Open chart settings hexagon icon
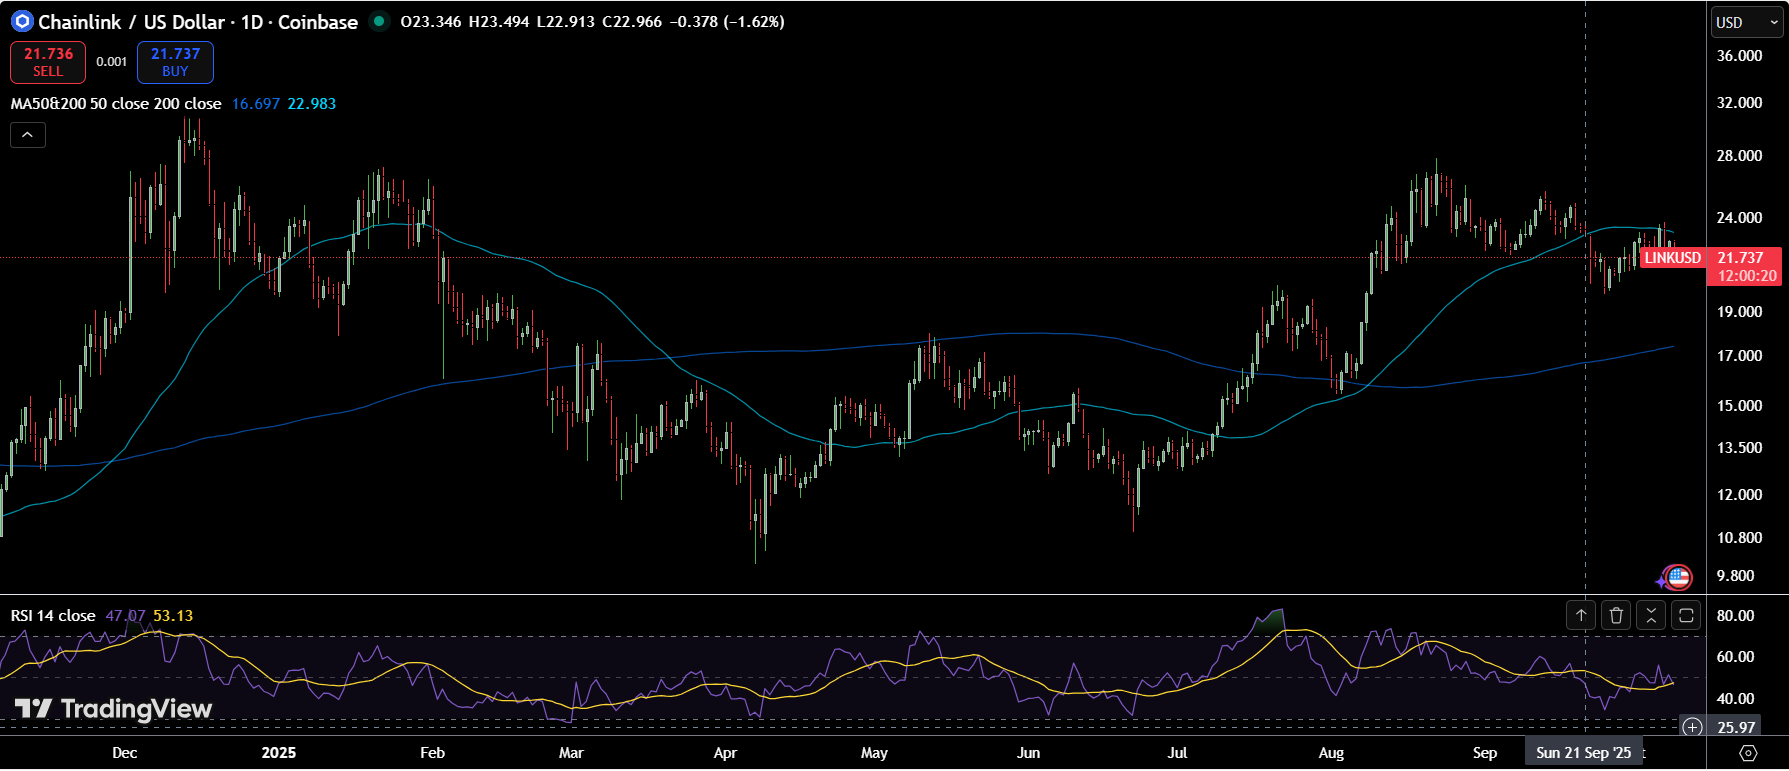 1748,753
